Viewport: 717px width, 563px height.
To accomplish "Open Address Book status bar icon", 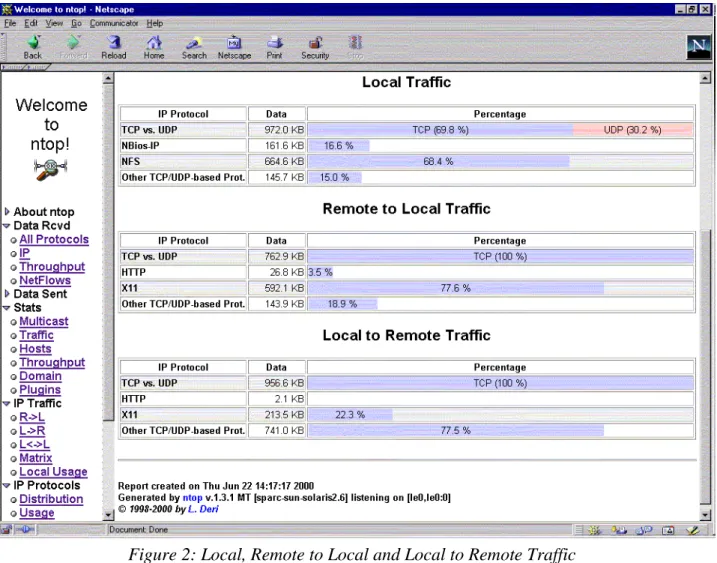I will coord(668,530).
